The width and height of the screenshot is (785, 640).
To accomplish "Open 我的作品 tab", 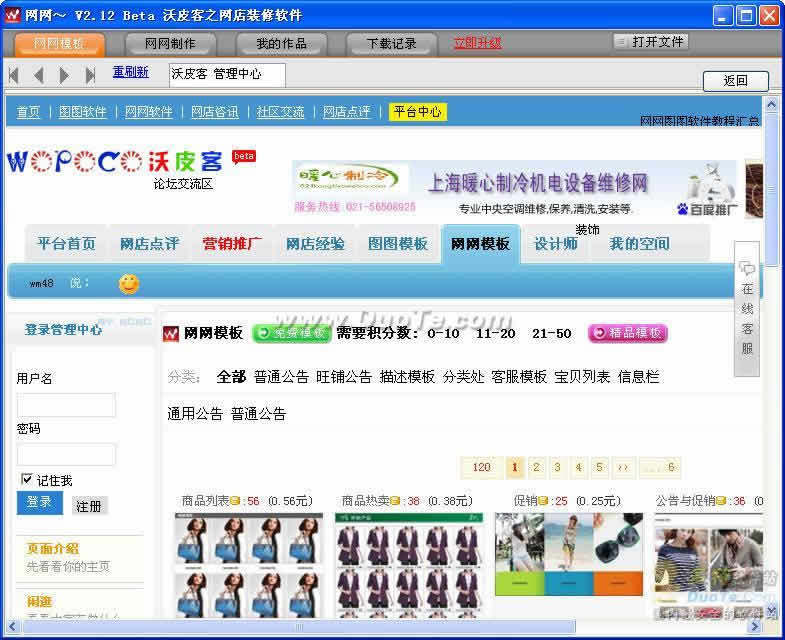I will pos(281,44).
